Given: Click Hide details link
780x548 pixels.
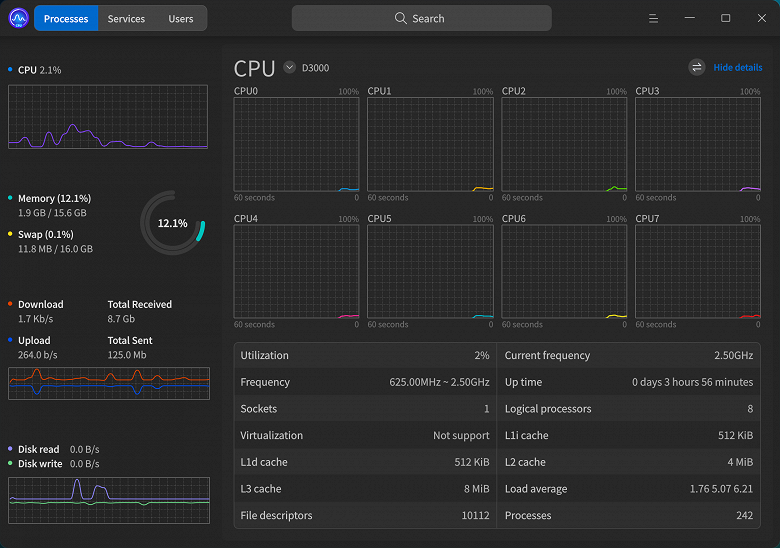Looking at the screenshot, I should [x=737, y=68].
